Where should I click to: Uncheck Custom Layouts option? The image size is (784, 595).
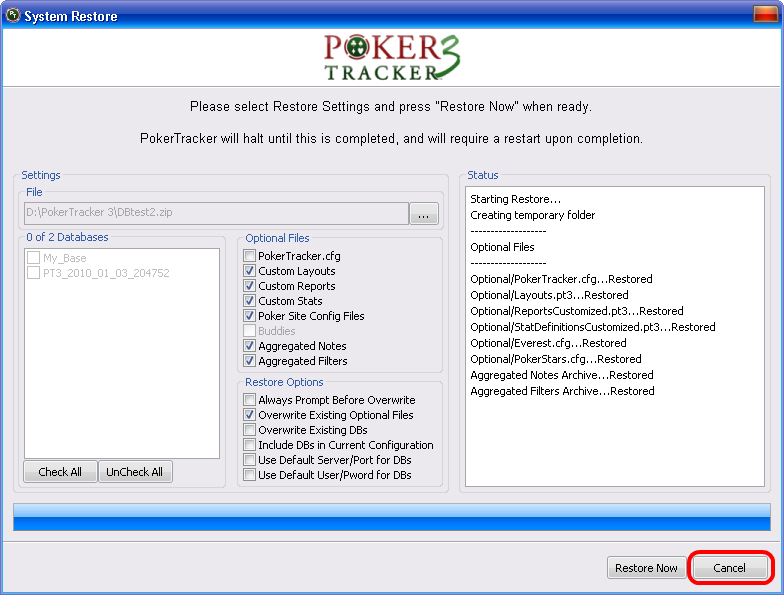coord(250,271)
